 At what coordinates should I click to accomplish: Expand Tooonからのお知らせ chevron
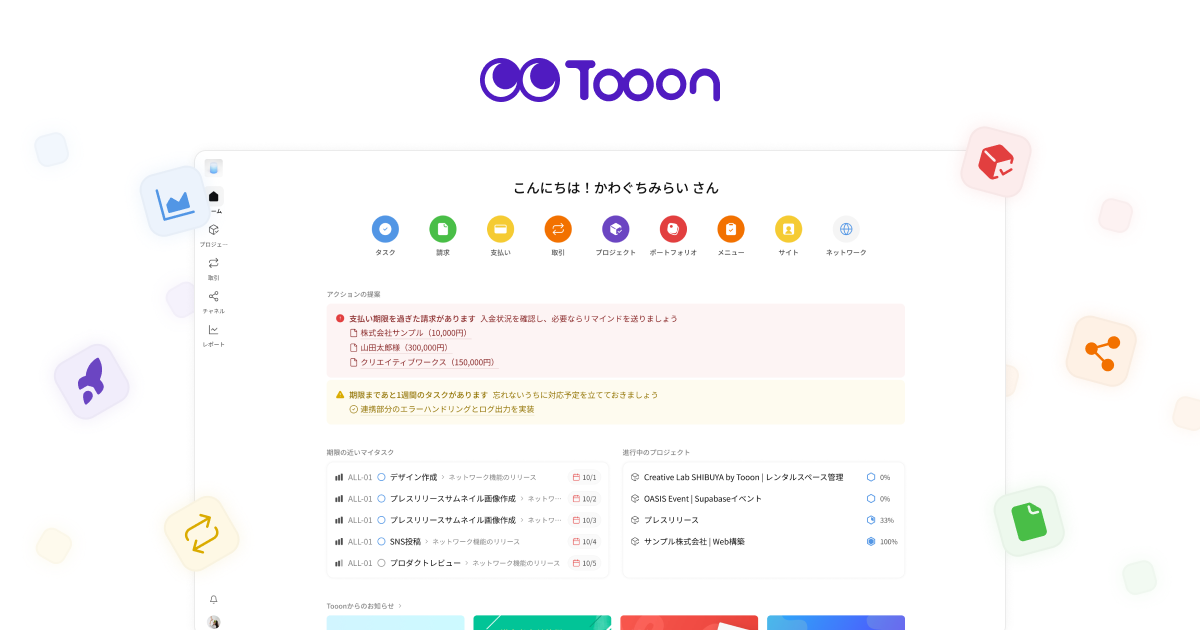tap(400, 606)
